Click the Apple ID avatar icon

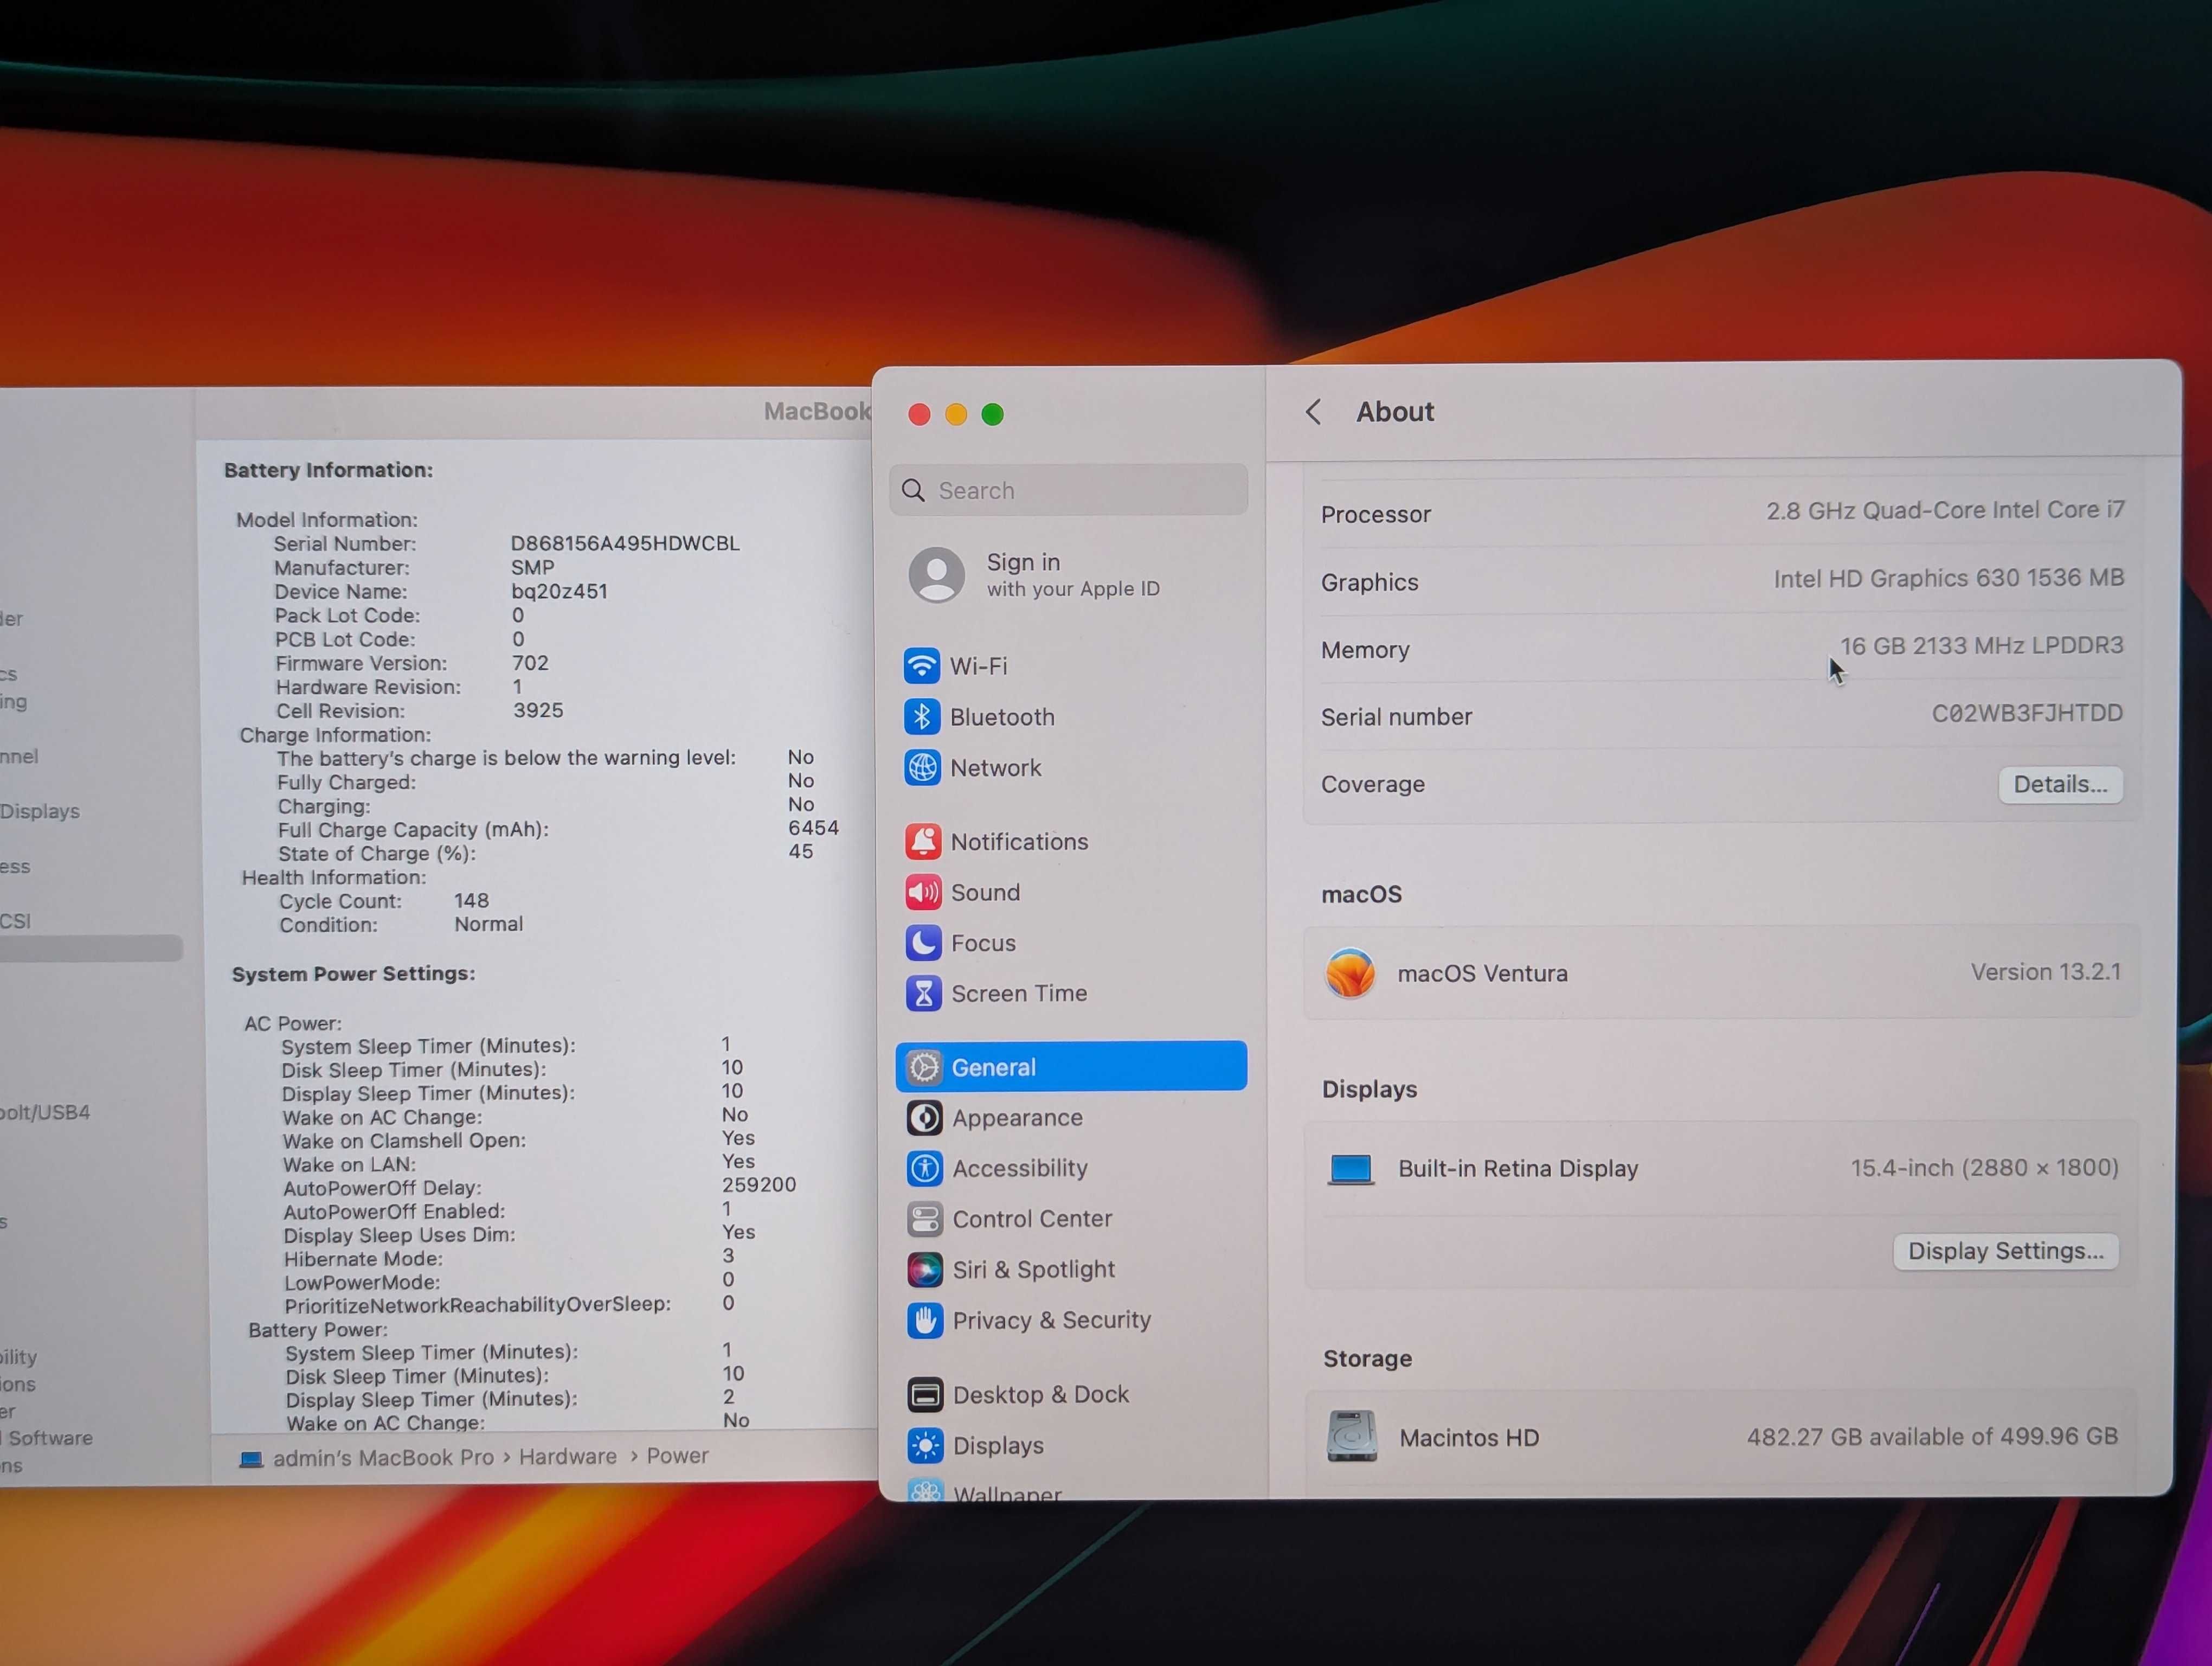[936, 574]
